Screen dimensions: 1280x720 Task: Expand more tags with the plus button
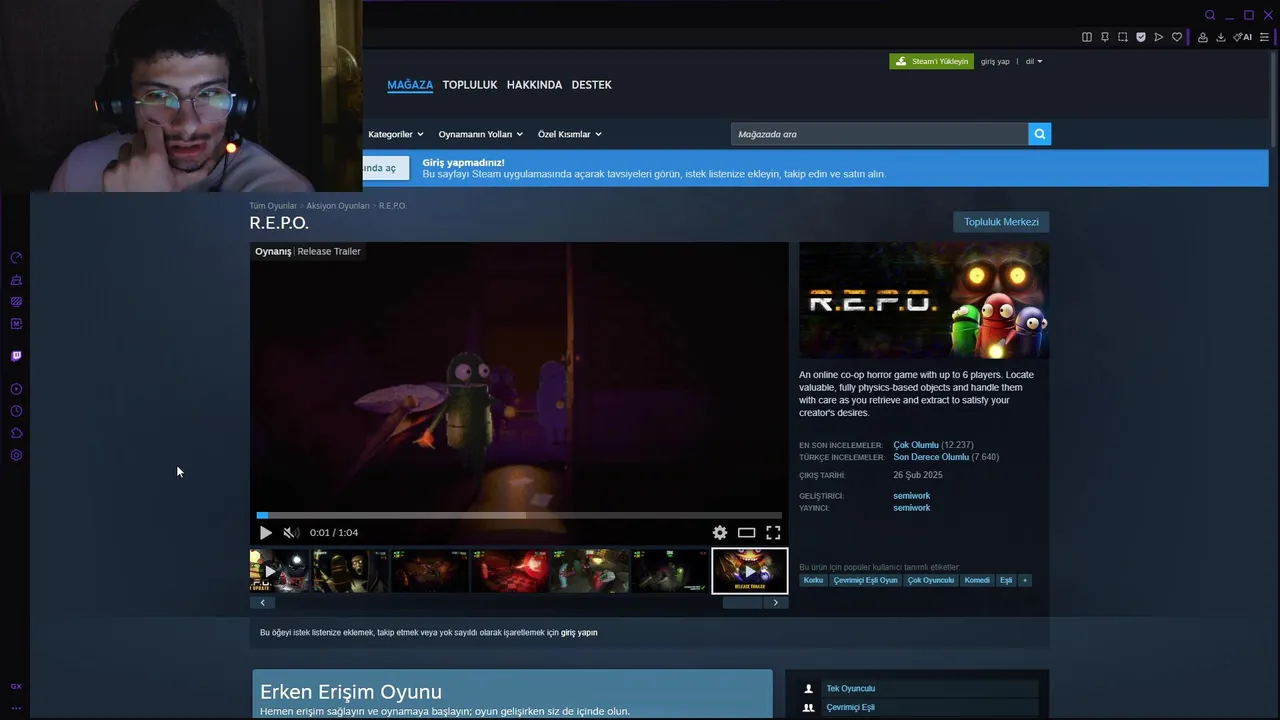click(1024, 580)
